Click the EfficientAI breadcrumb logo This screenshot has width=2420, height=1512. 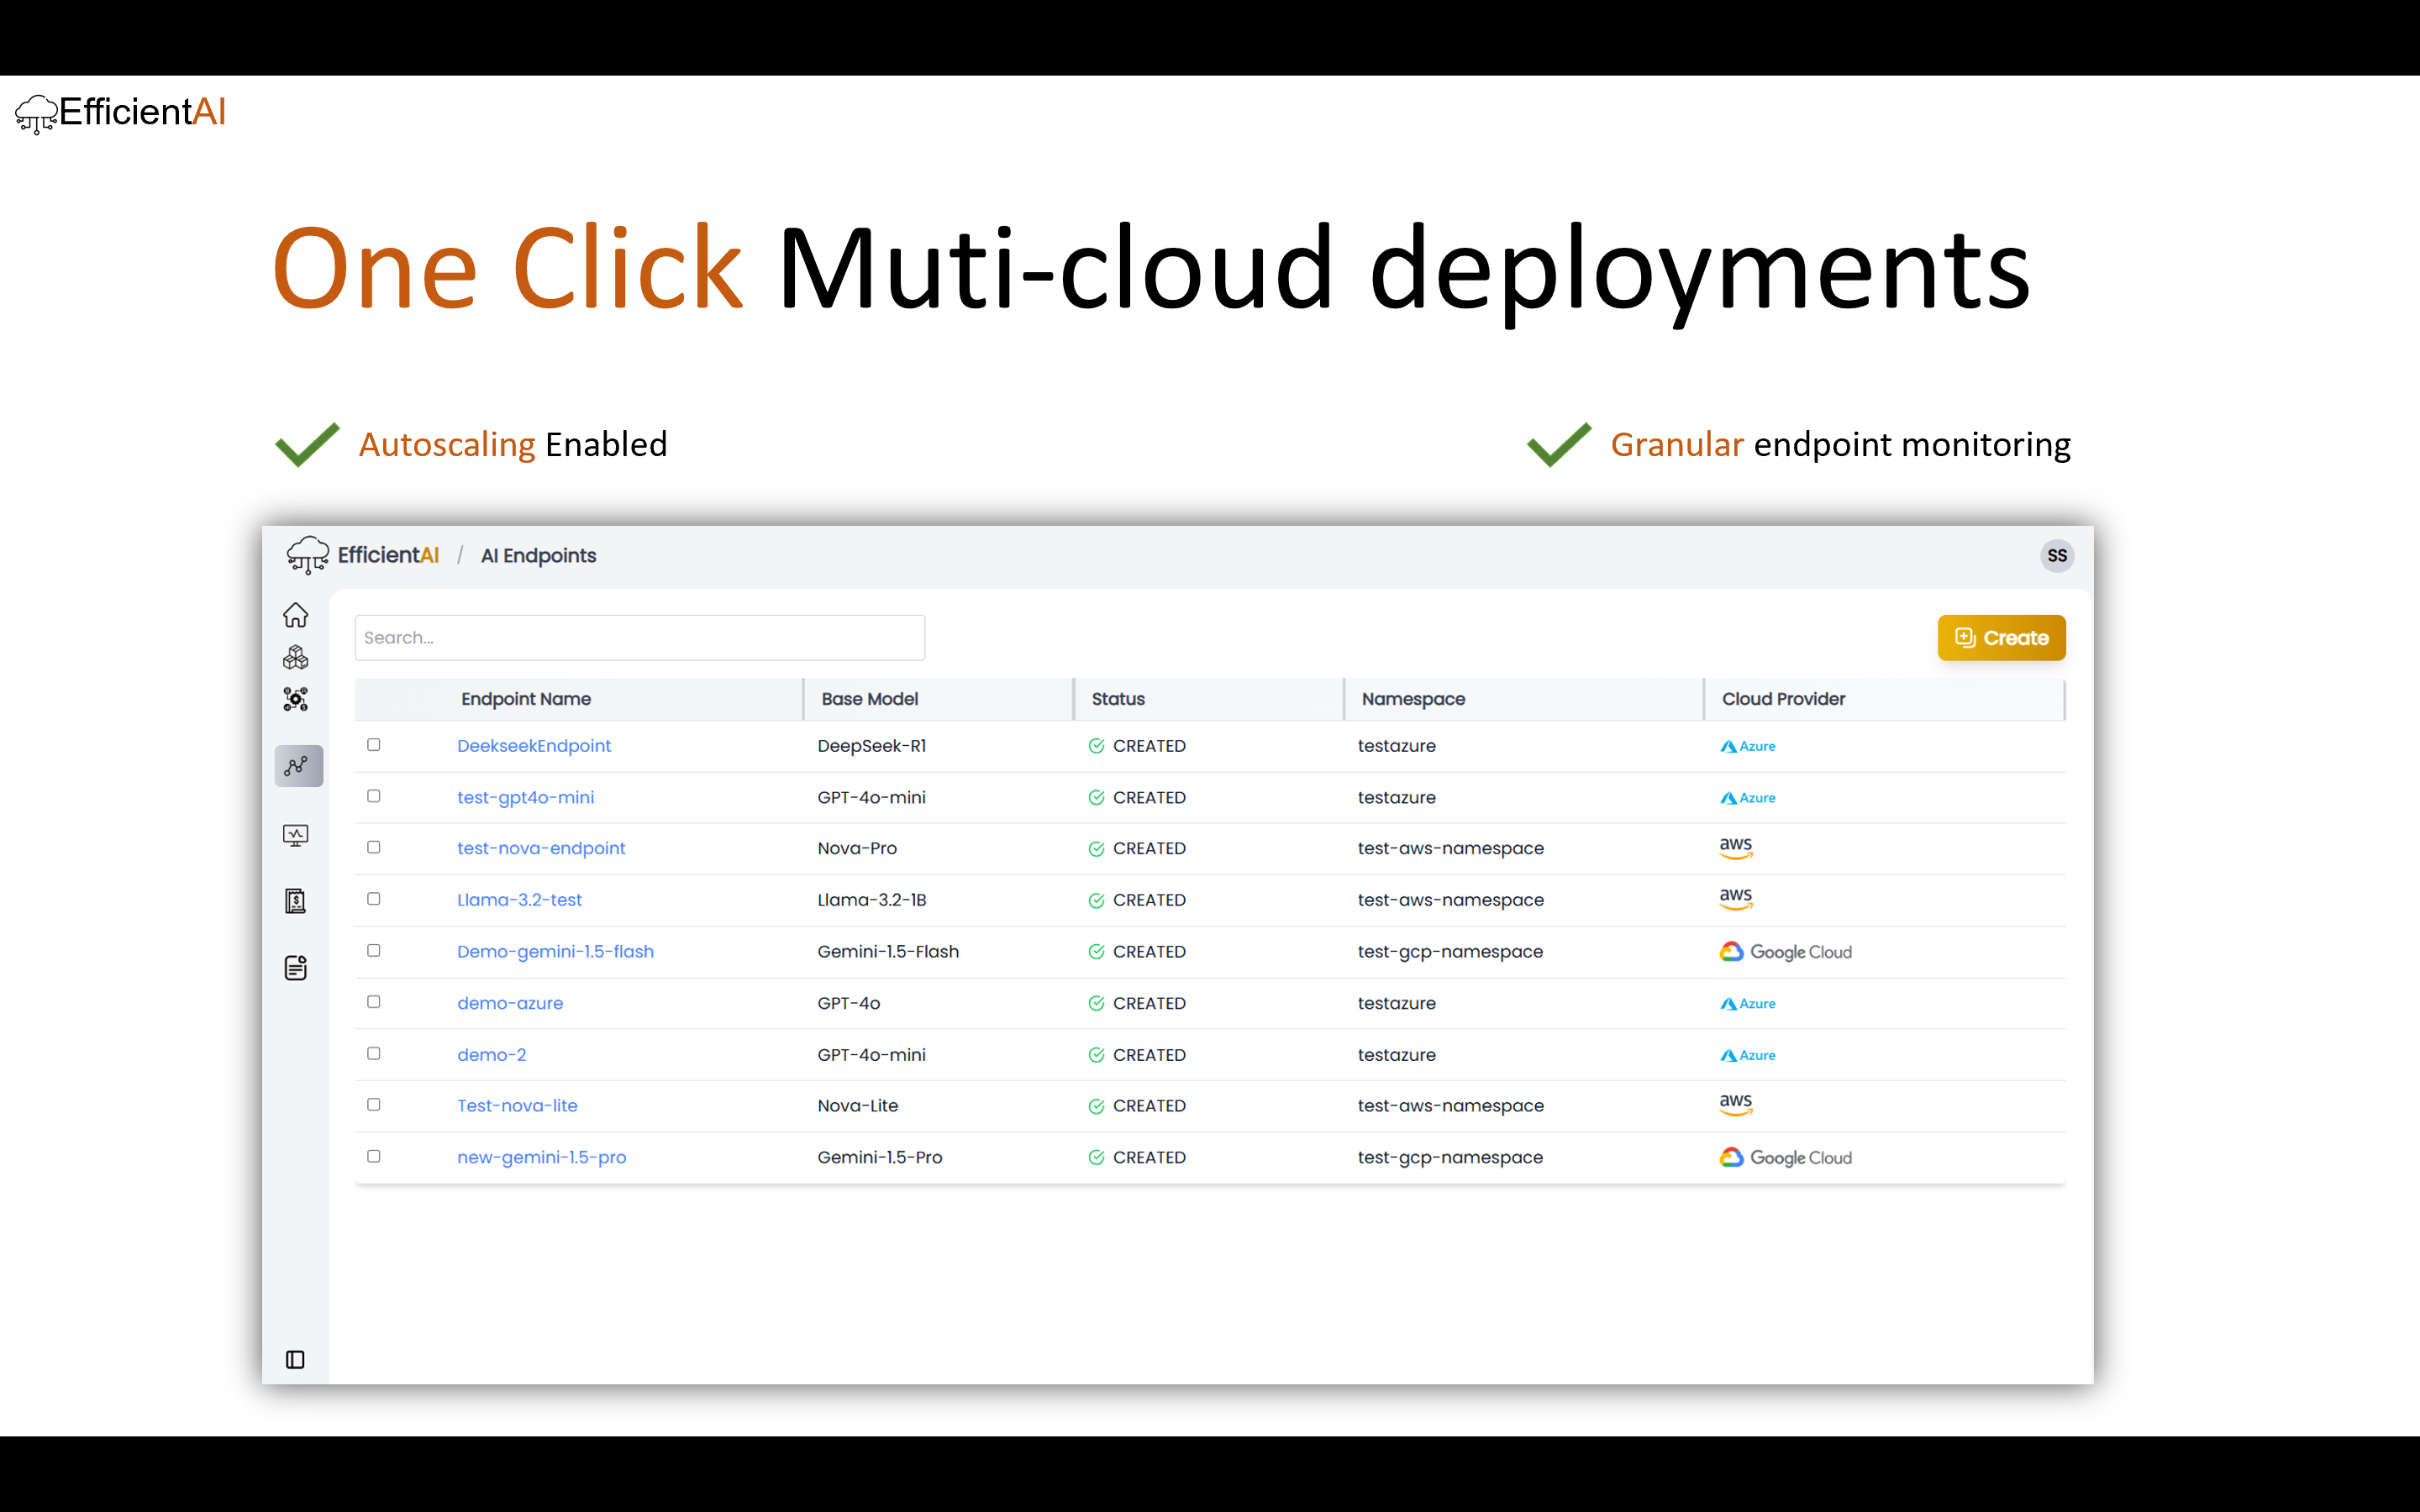(363, 555)
